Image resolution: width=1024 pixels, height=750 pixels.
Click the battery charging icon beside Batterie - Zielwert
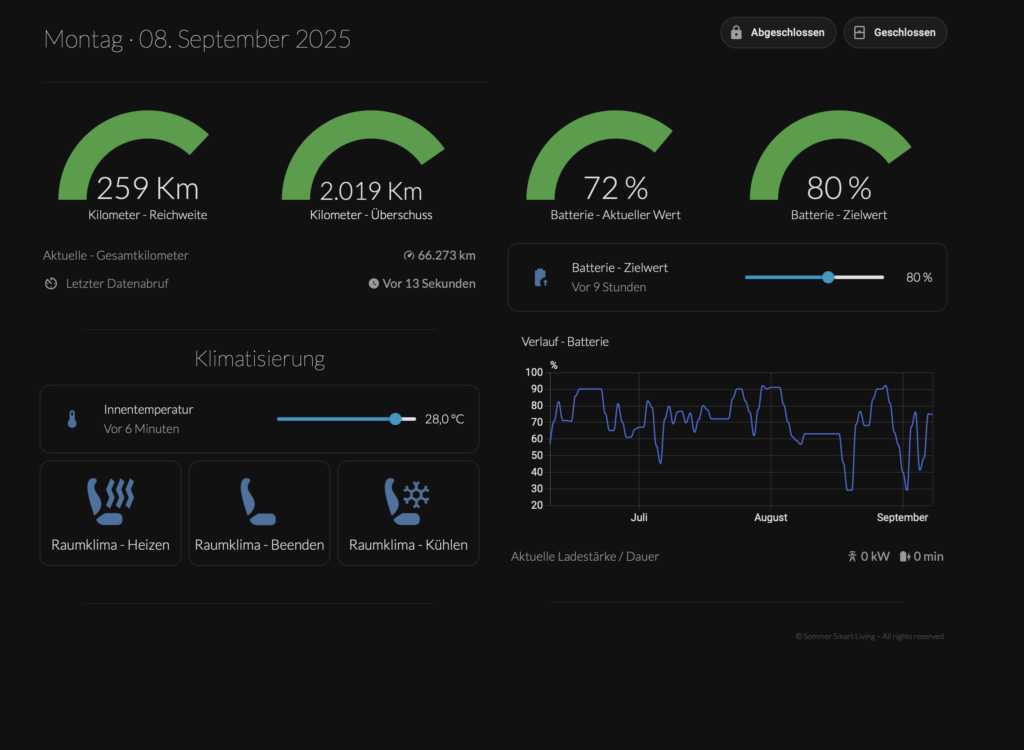(x=540, y=277)
